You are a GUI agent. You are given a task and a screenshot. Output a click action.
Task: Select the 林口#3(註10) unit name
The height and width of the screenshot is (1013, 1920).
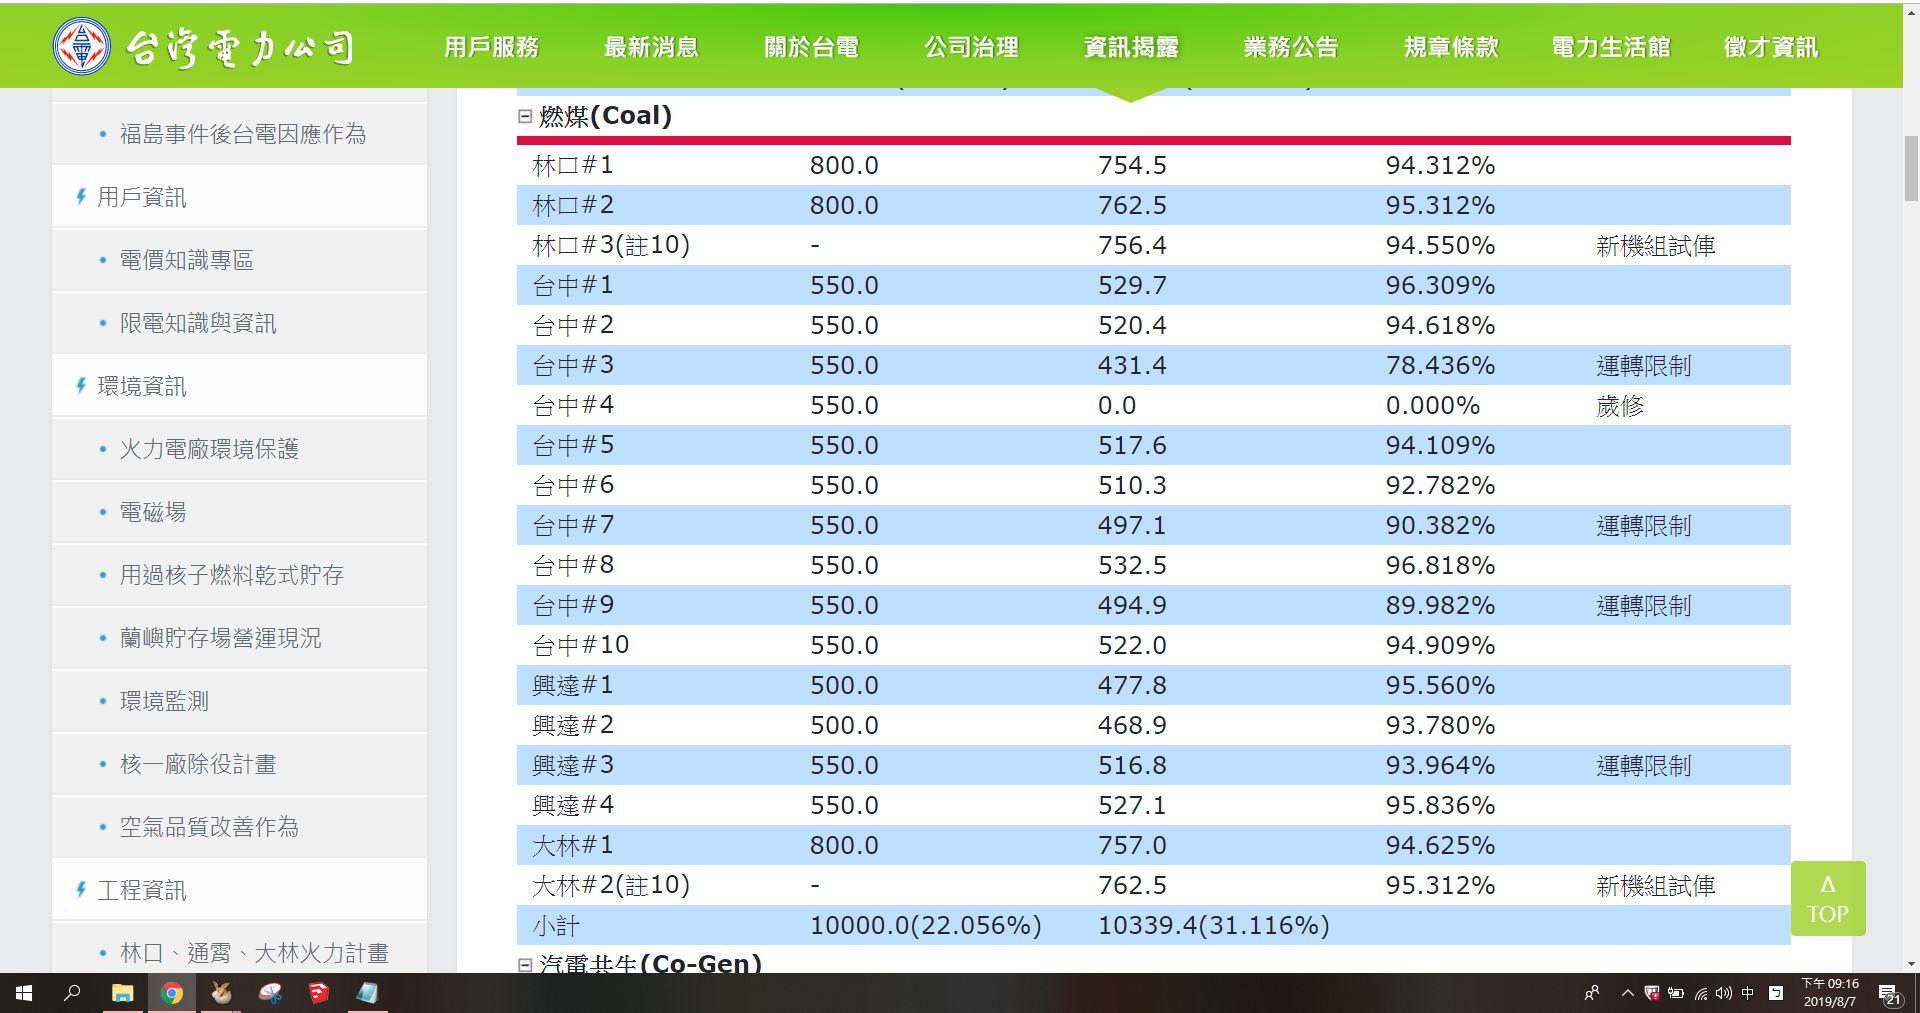pyautogui.click(x=611, y=245)
